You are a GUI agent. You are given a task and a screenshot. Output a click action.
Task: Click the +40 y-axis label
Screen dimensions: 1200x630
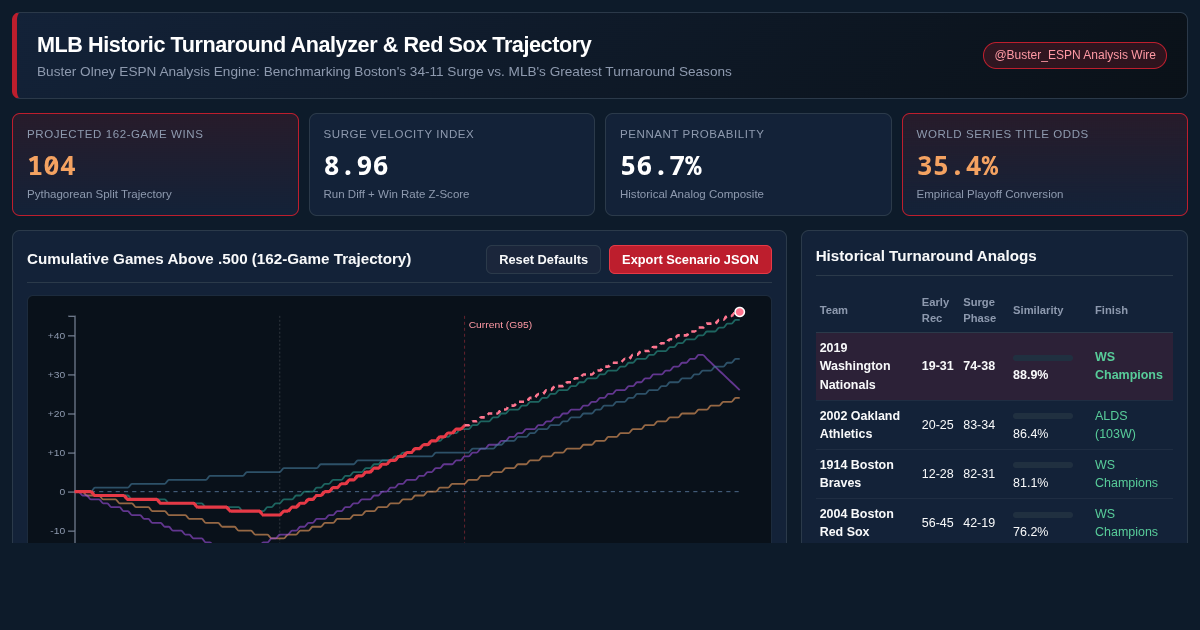pyautogui.click(x=56, y=336)
